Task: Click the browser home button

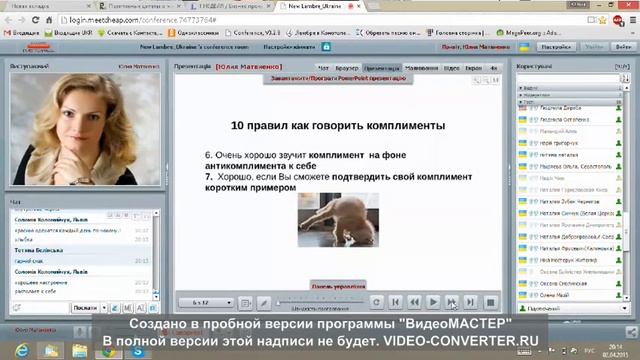Action: (x=49, y=20)
